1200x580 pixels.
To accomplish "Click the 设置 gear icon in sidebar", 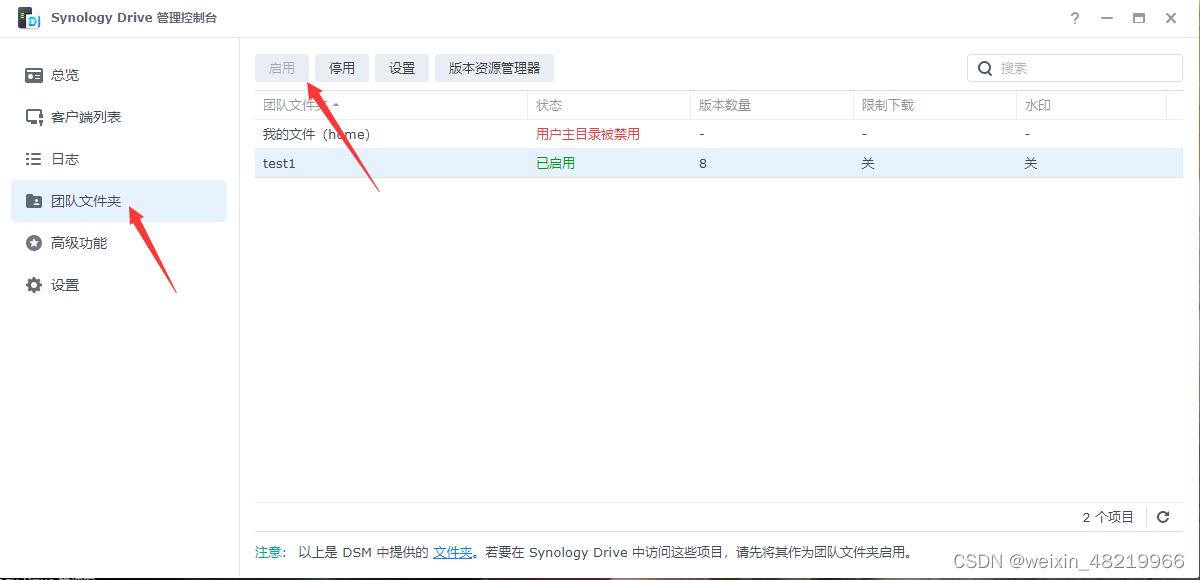I will (34, 285).
